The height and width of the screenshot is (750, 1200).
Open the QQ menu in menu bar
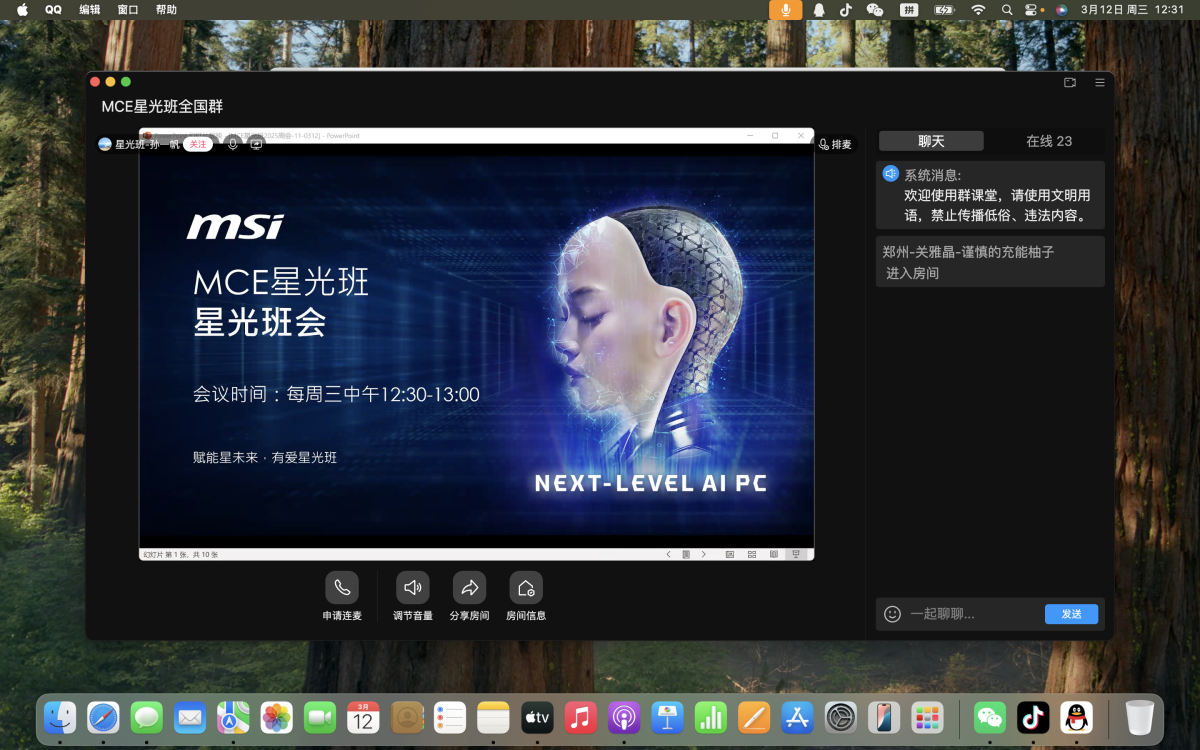[53, 9]
